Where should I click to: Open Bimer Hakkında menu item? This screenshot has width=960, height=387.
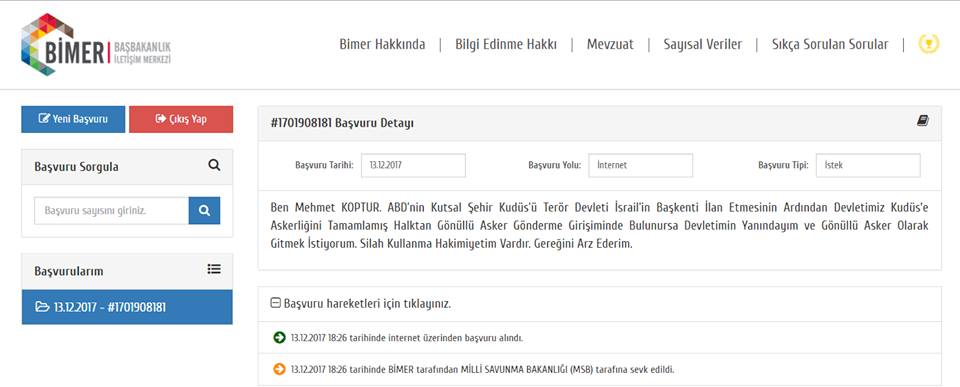382,45
